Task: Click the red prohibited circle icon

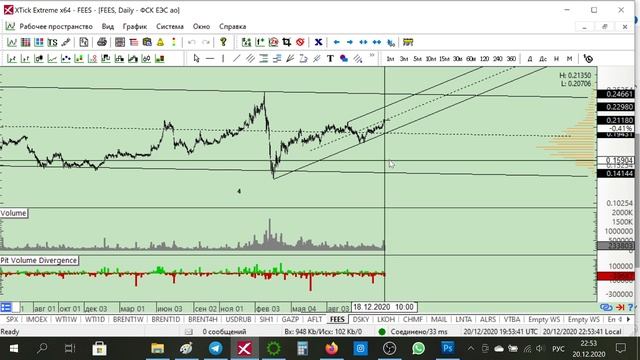Action: pyautogui.click(x=300, y=42)
